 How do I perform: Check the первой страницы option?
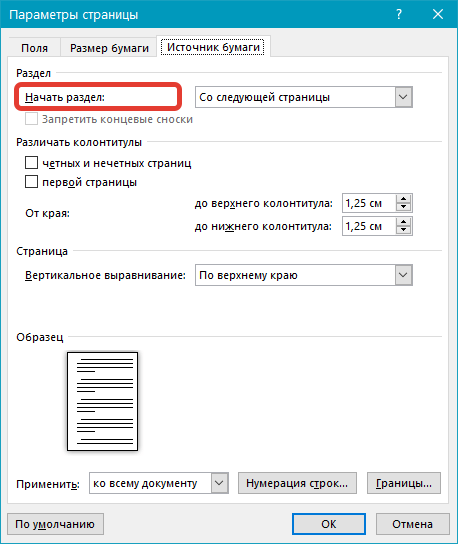click(x=32, y=181)
